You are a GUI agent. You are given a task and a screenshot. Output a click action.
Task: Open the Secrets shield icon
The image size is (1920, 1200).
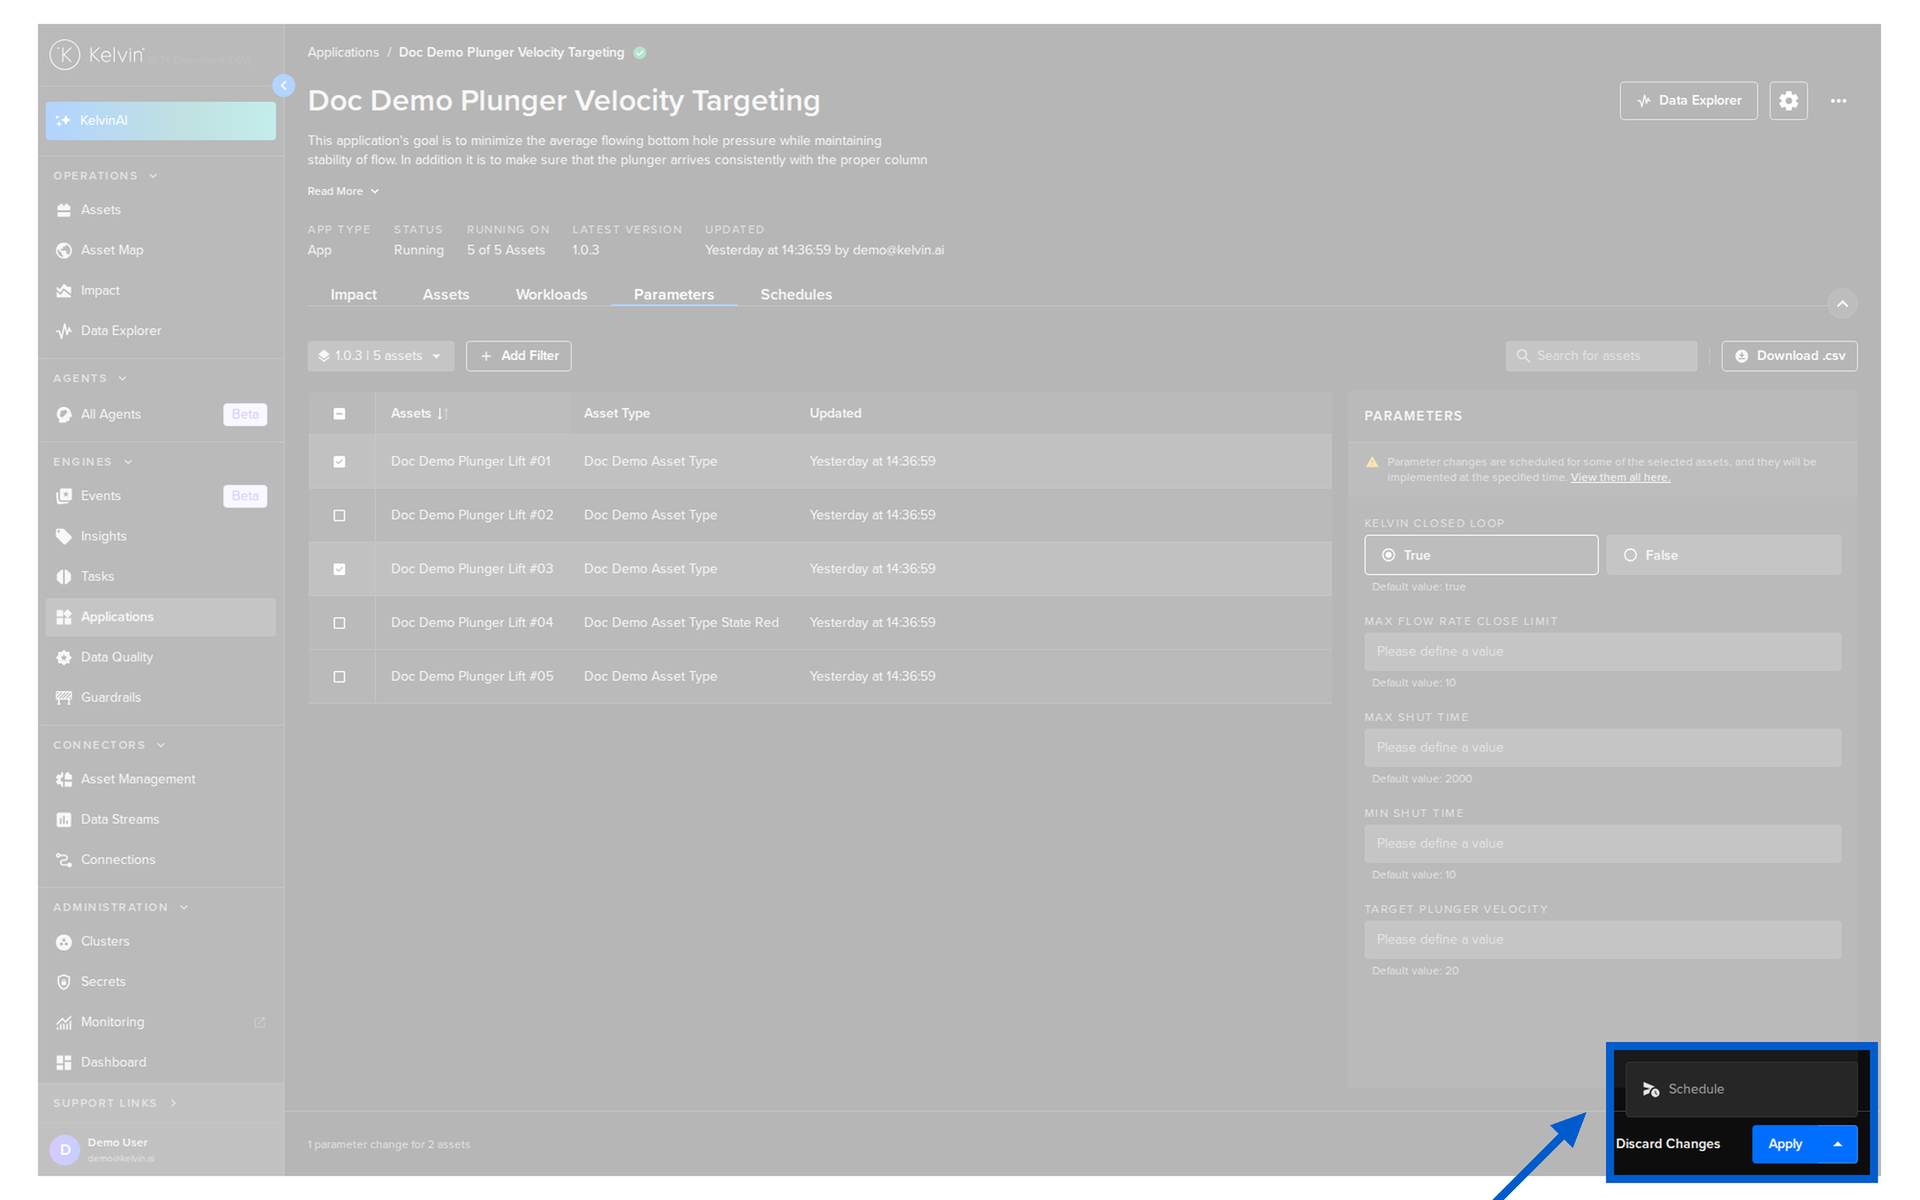point(64,982)
